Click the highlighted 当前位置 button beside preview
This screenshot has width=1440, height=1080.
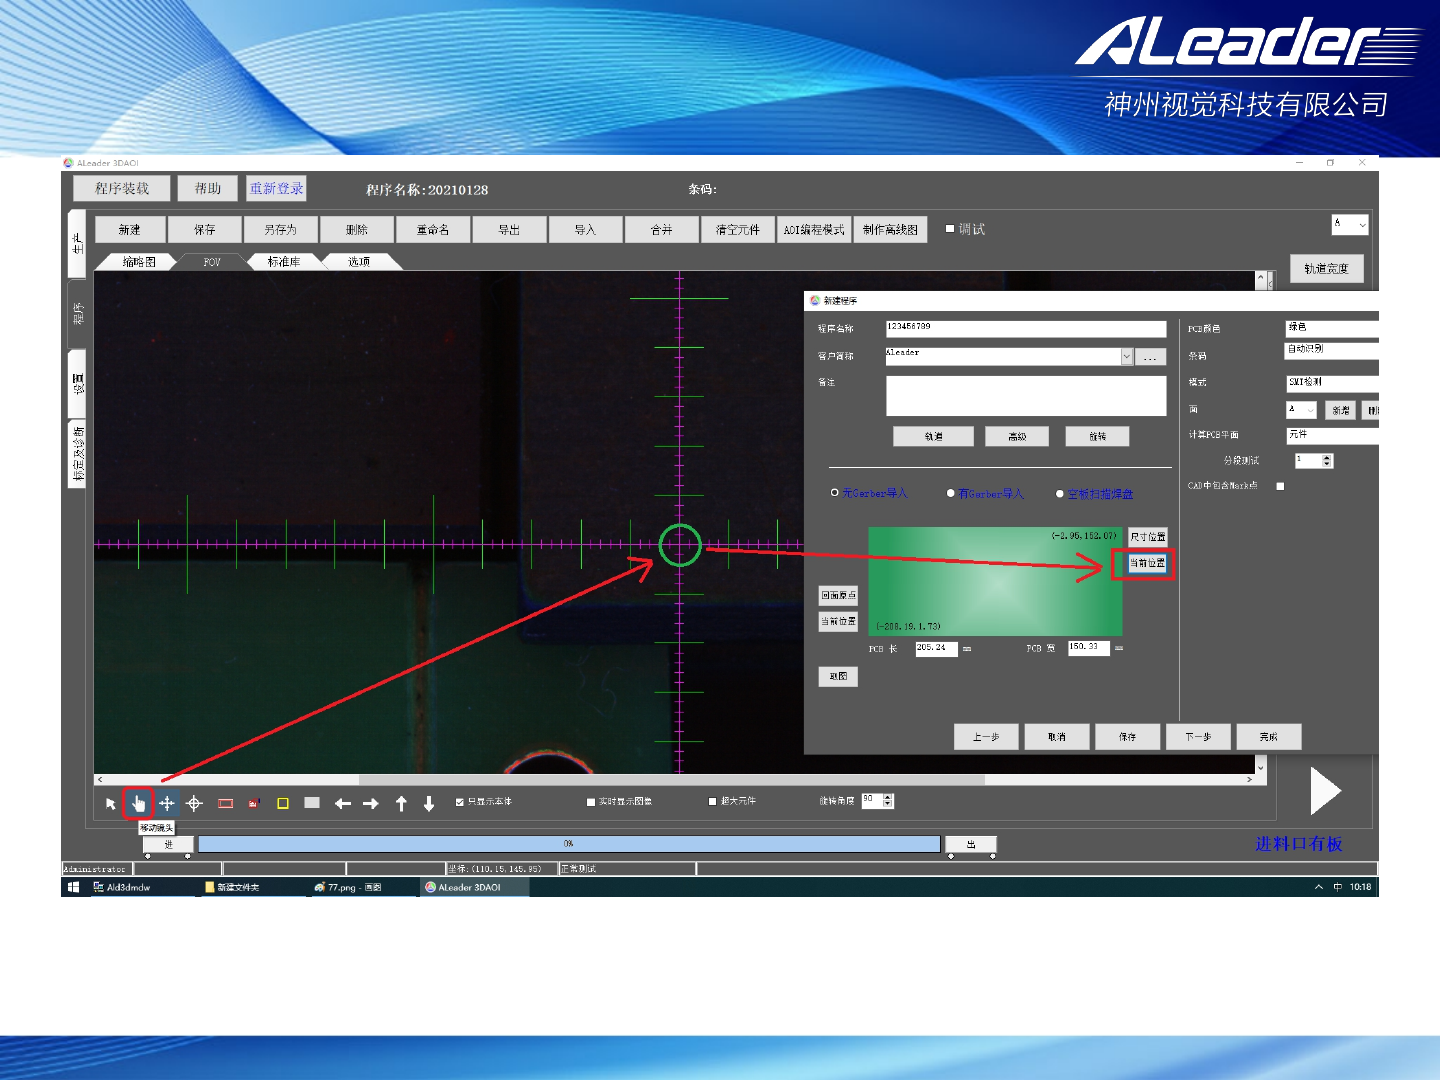pyautogui.click(x=1147, y=564)
